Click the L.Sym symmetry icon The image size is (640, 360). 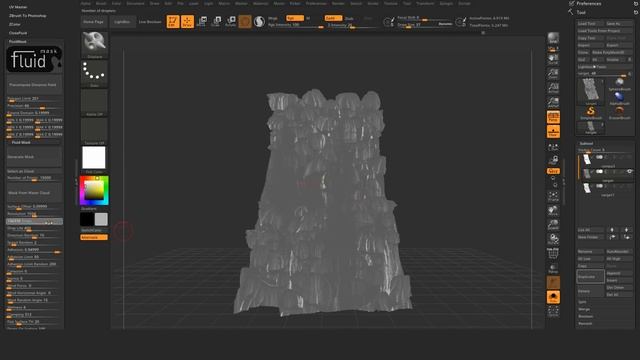point(553,147)
